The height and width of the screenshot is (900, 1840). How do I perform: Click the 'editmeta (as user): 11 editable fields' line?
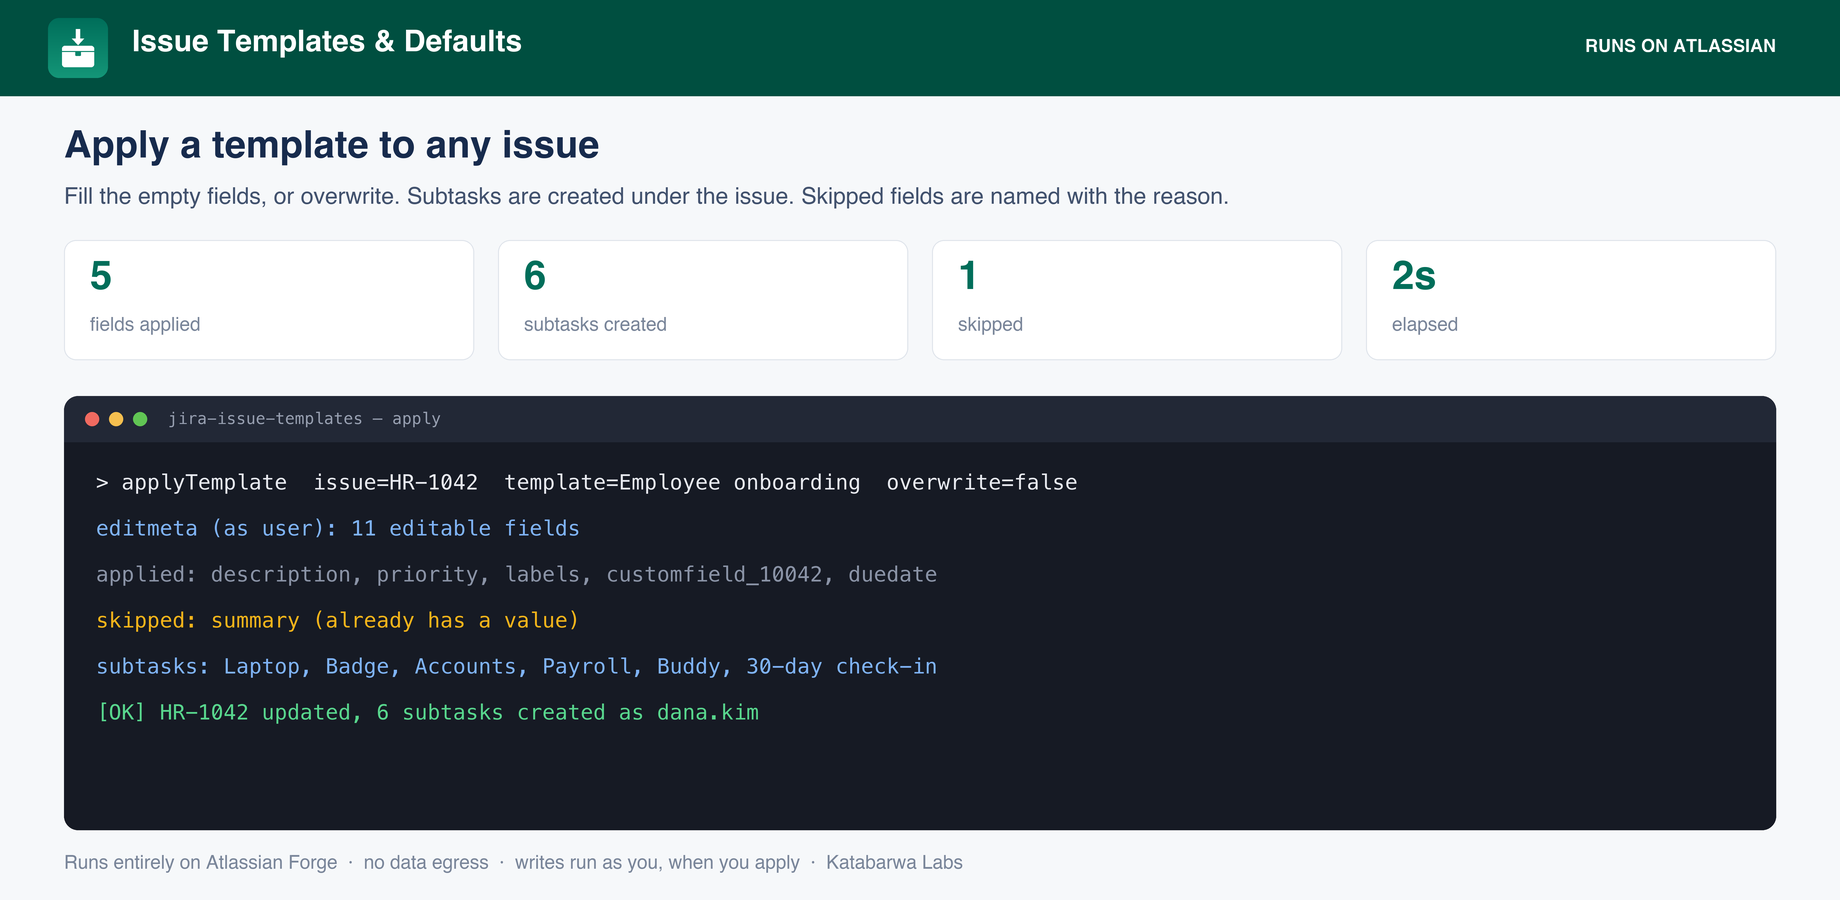[338, 528]
